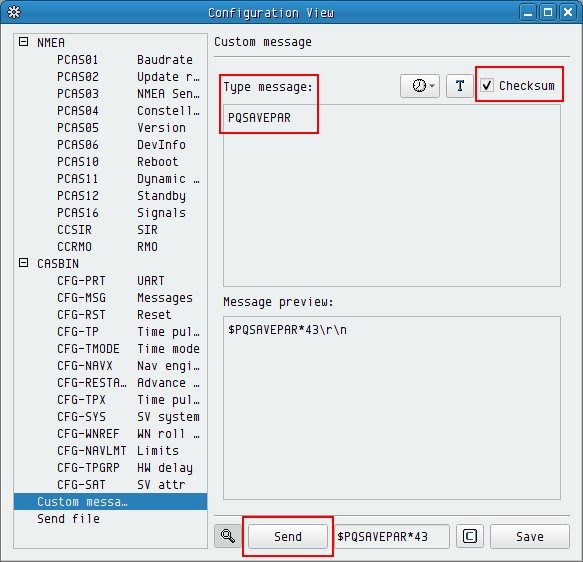Select CFG-PRT UART entry

tap(110, 280)
